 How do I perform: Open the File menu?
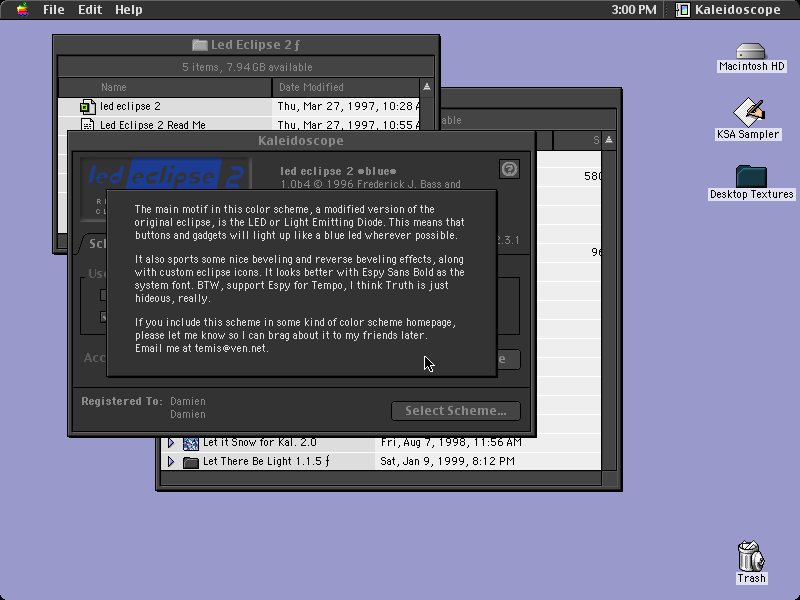pyautogui.click(x=54, y=10)
